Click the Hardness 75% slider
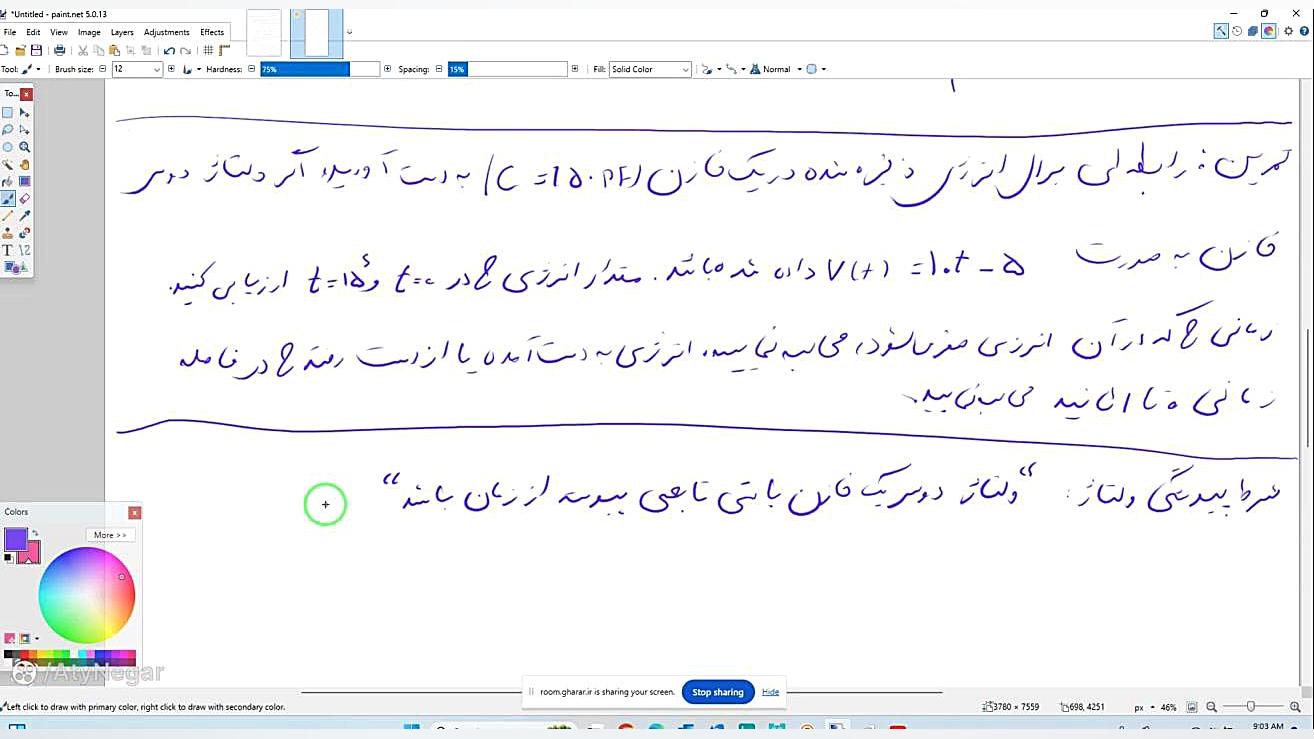The width and height of the screenshot is (1314, 739). [x=320, y=69]
